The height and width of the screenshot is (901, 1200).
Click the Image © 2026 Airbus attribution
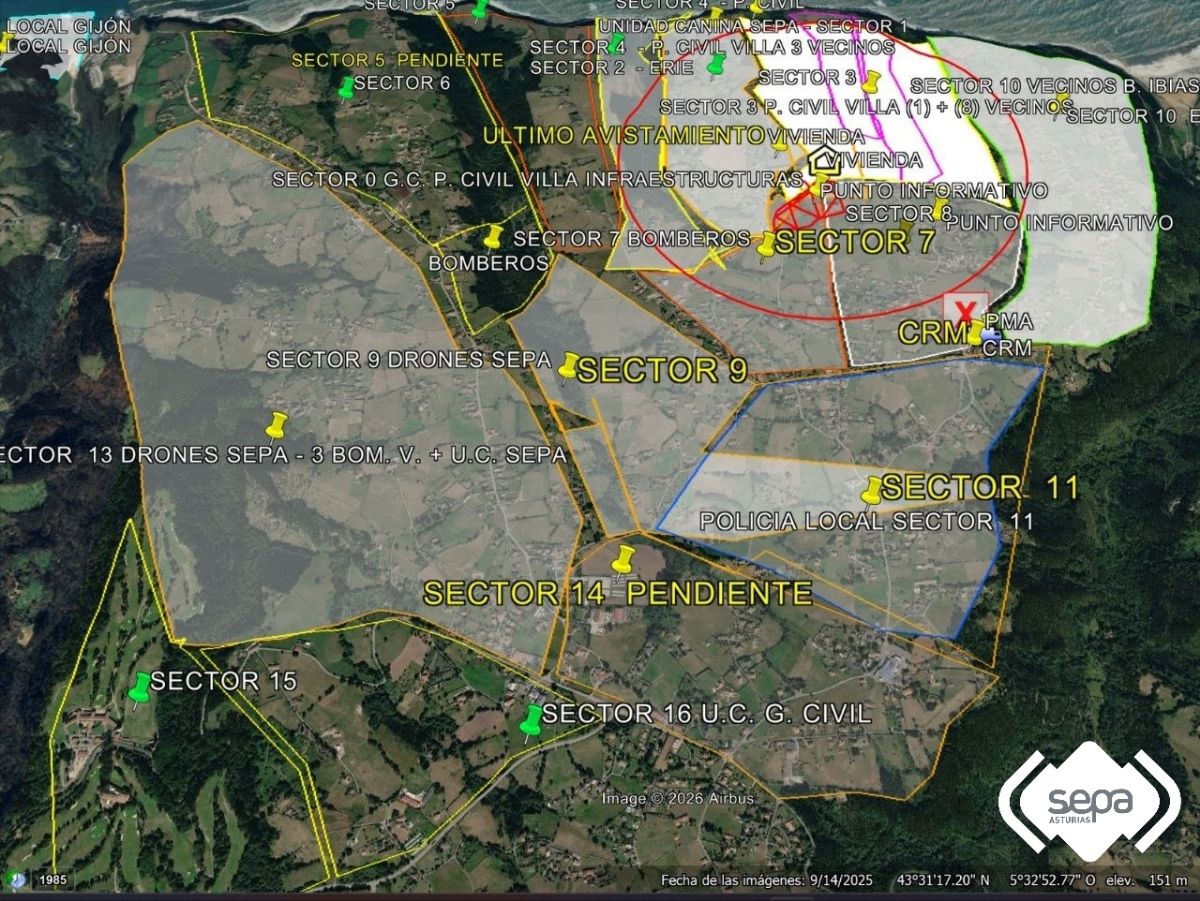tap(677, 798)
